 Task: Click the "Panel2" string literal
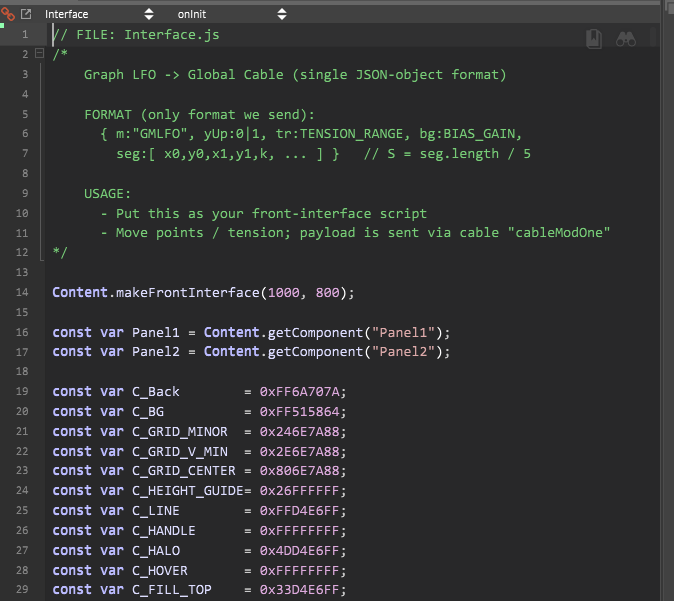(x=403, y=352)
